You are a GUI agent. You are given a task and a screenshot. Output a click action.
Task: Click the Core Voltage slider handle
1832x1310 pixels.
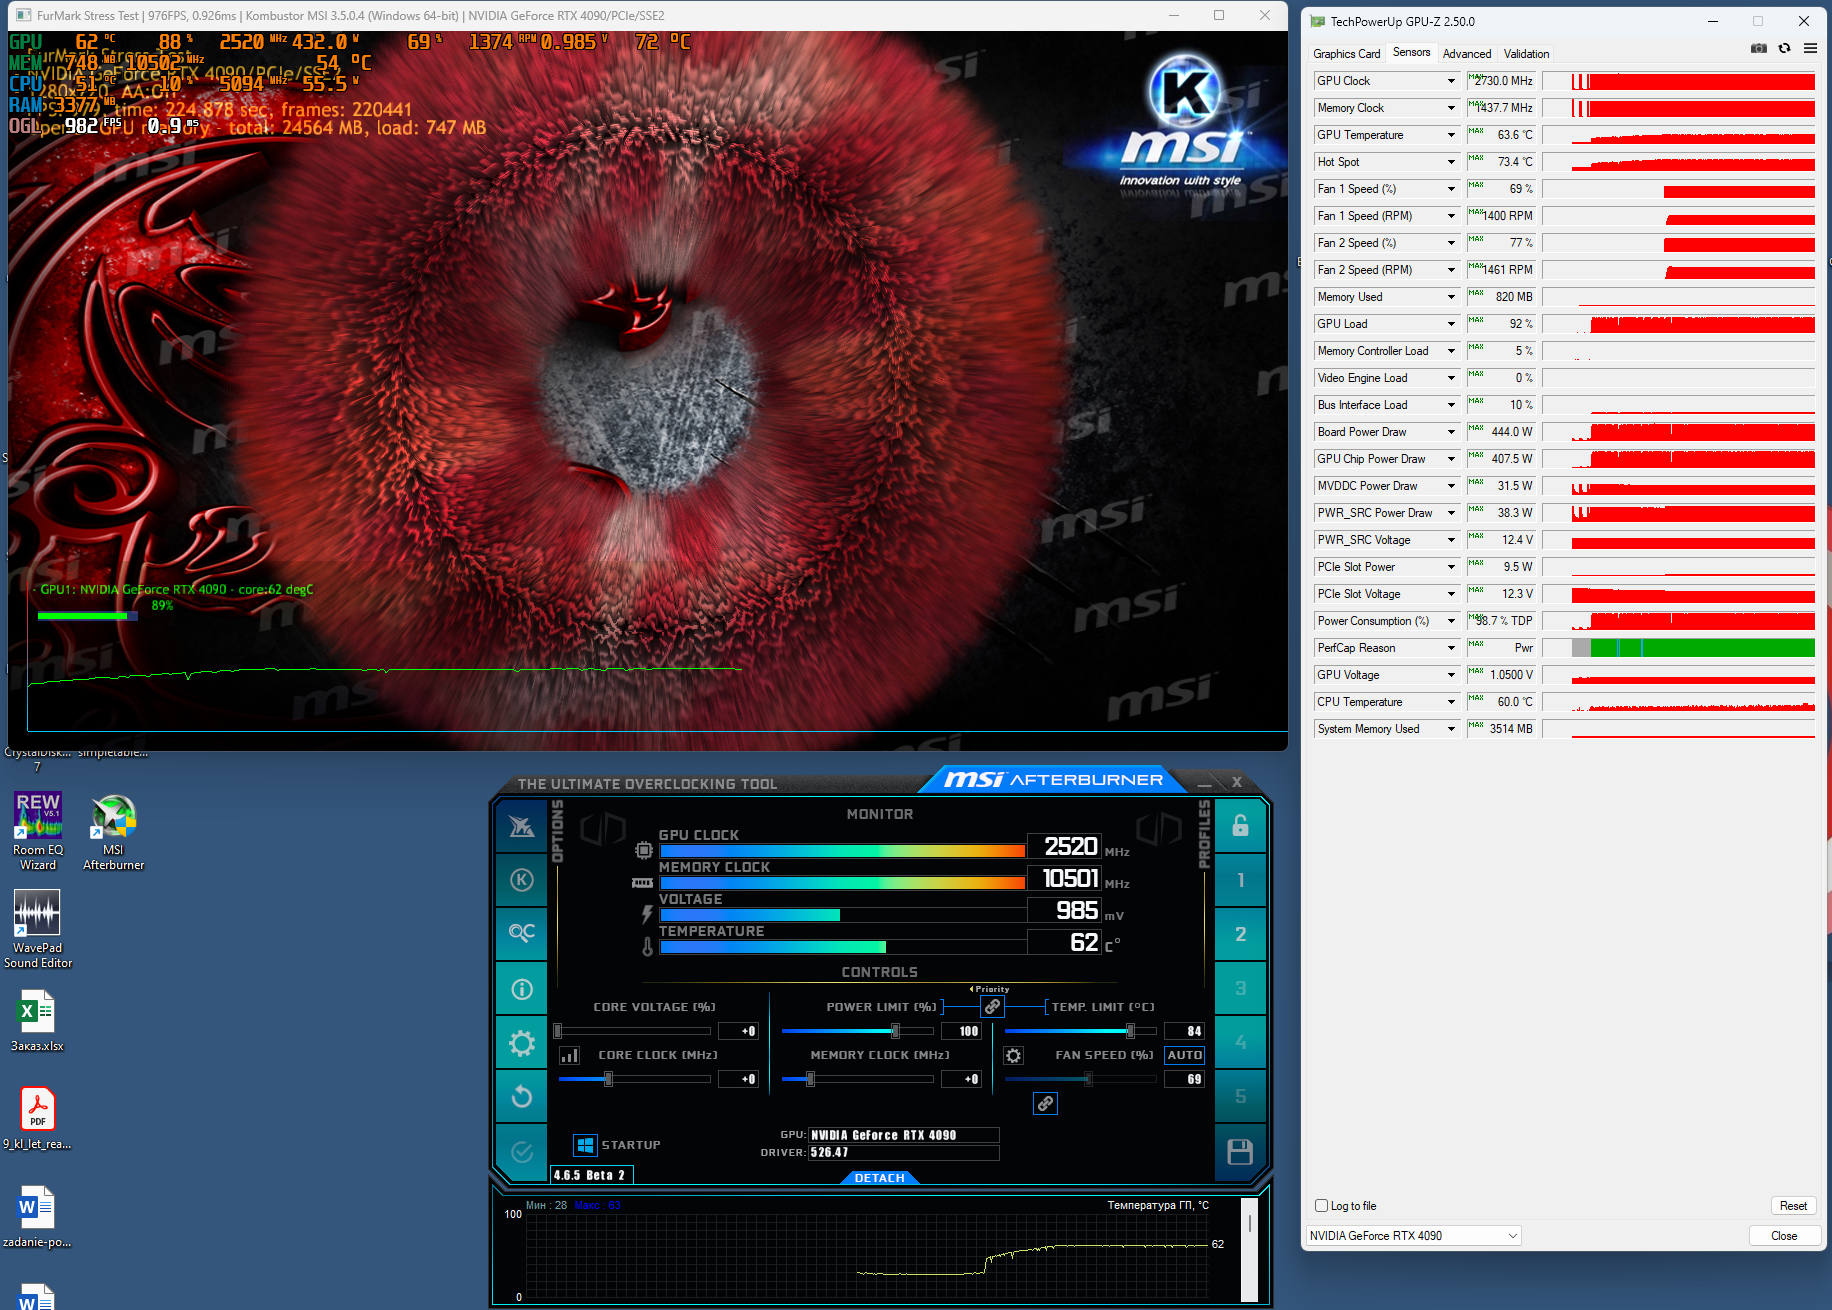click(x=558, y=1031)
